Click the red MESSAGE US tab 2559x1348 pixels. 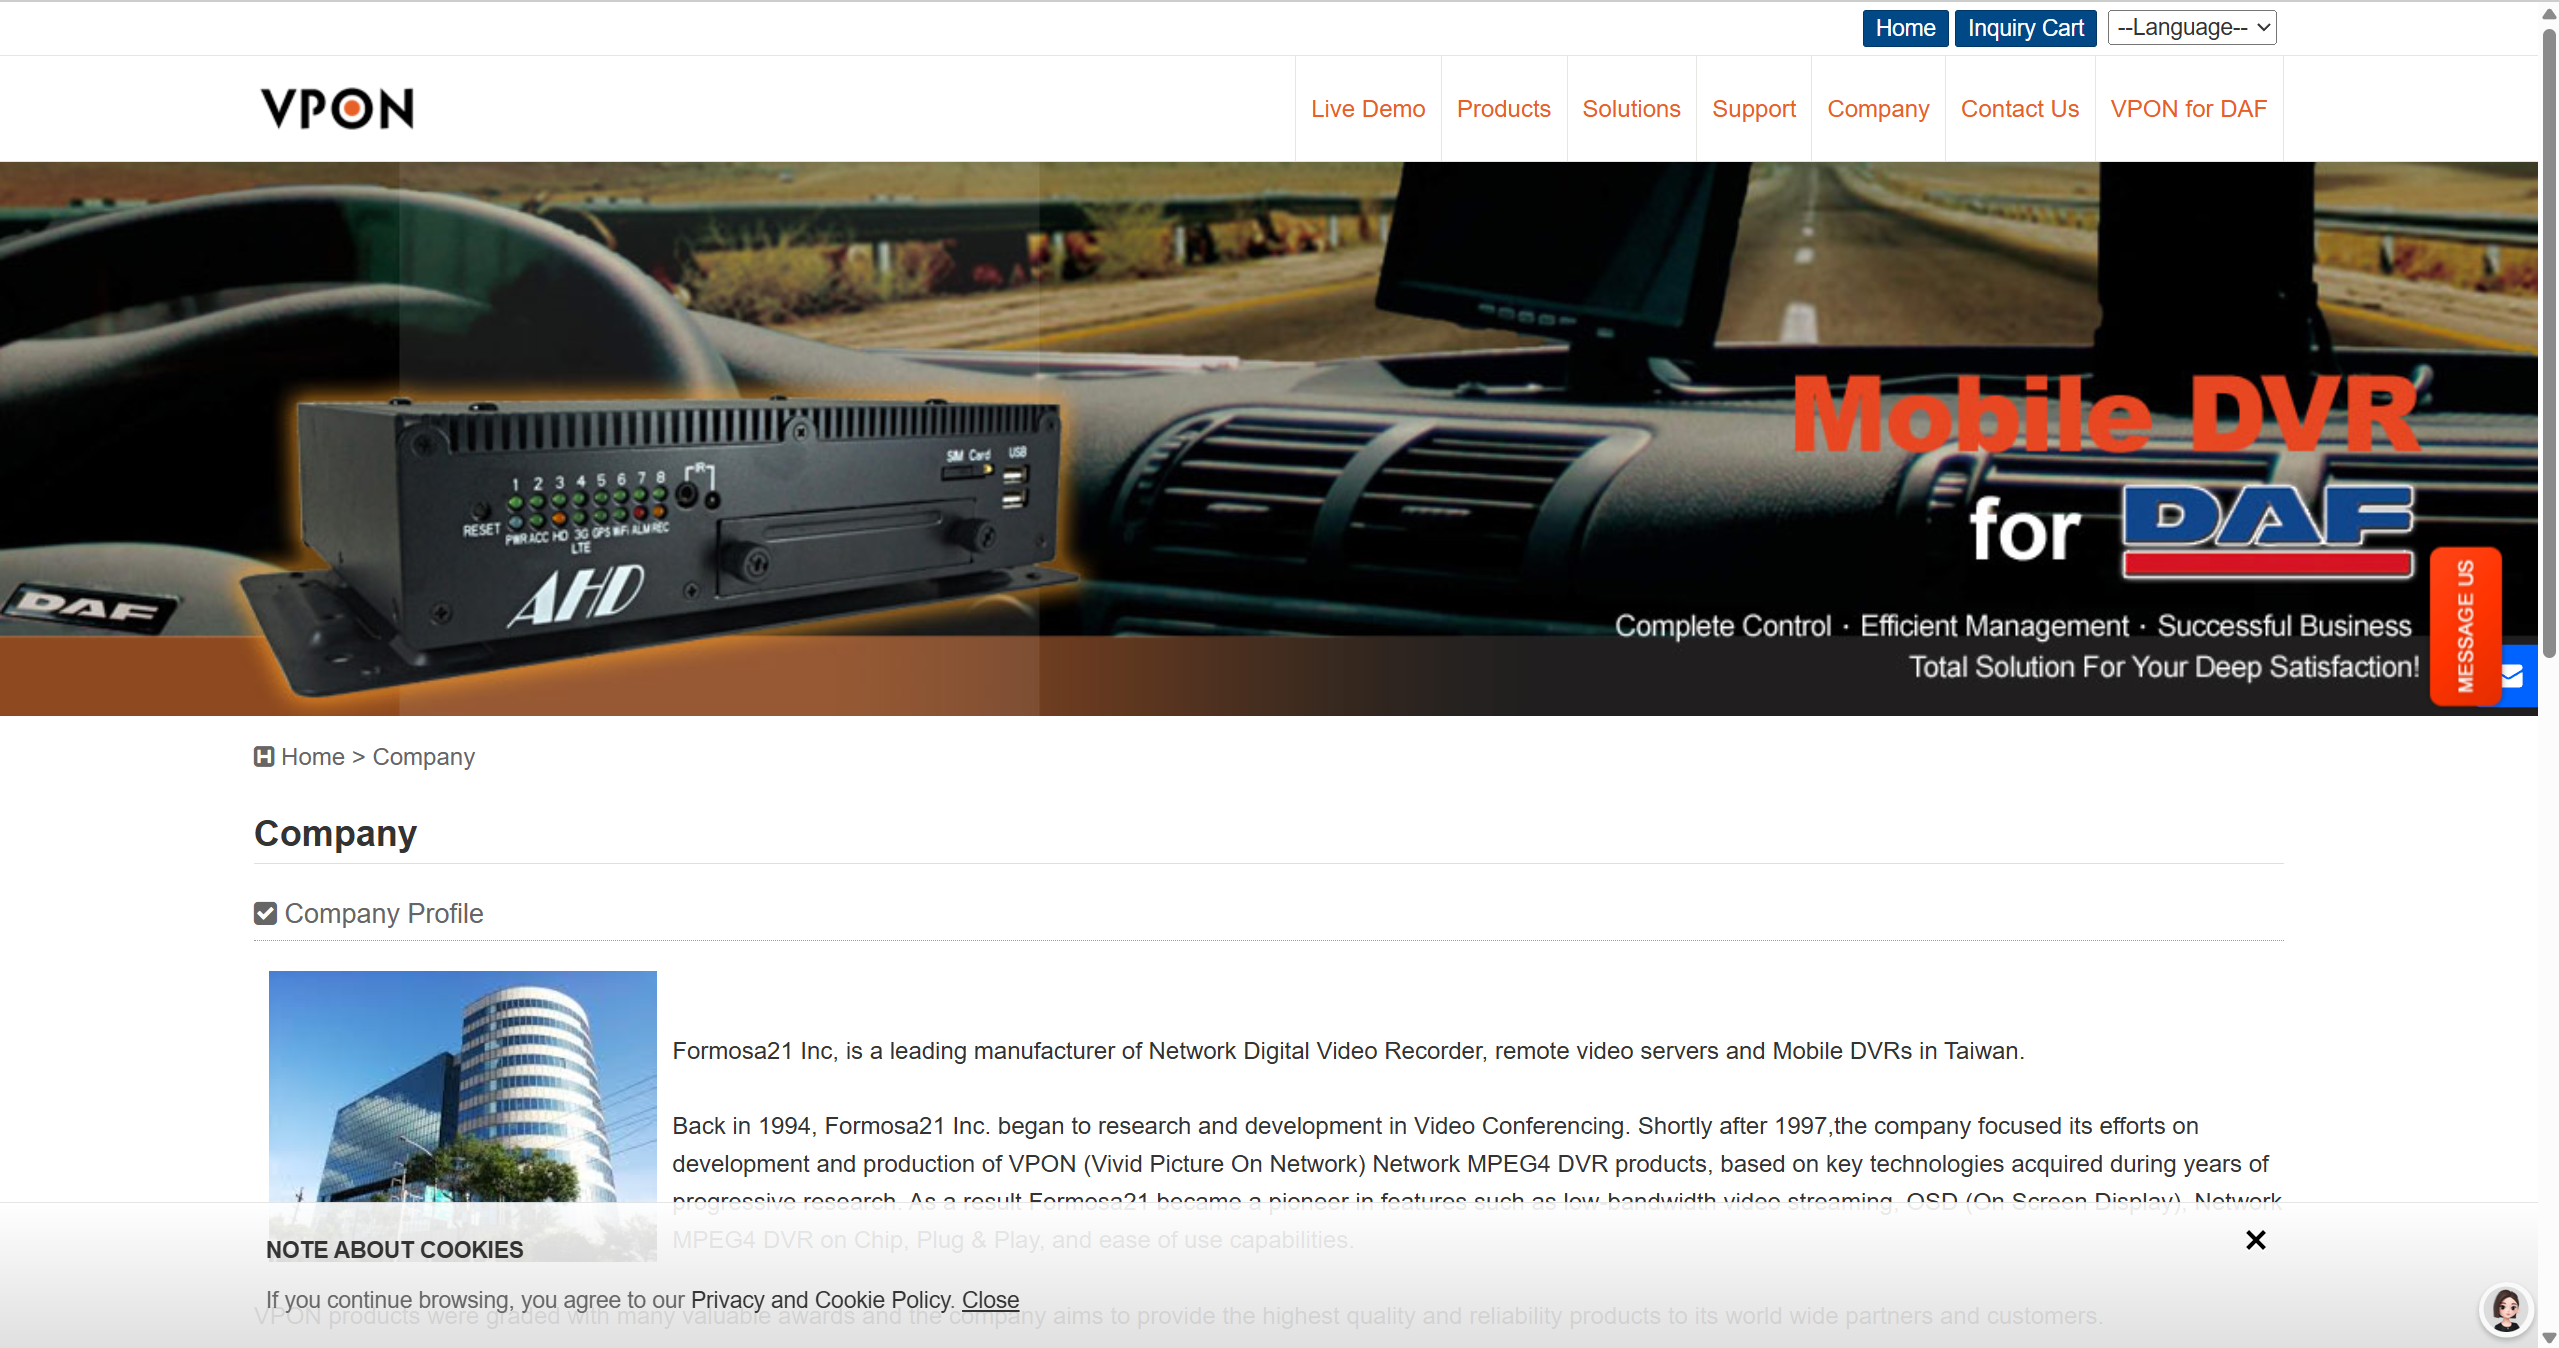2465,627
